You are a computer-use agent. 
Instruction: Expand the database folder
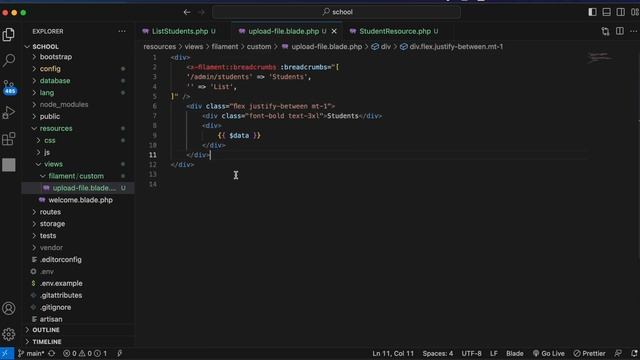[x=78, y=81]
